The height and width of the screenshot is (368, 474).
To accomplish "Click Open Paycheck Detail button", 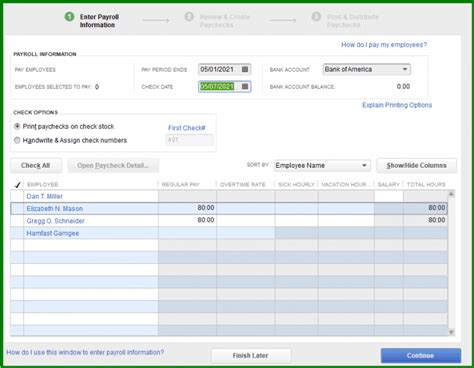I will click(x=113, y=166).
